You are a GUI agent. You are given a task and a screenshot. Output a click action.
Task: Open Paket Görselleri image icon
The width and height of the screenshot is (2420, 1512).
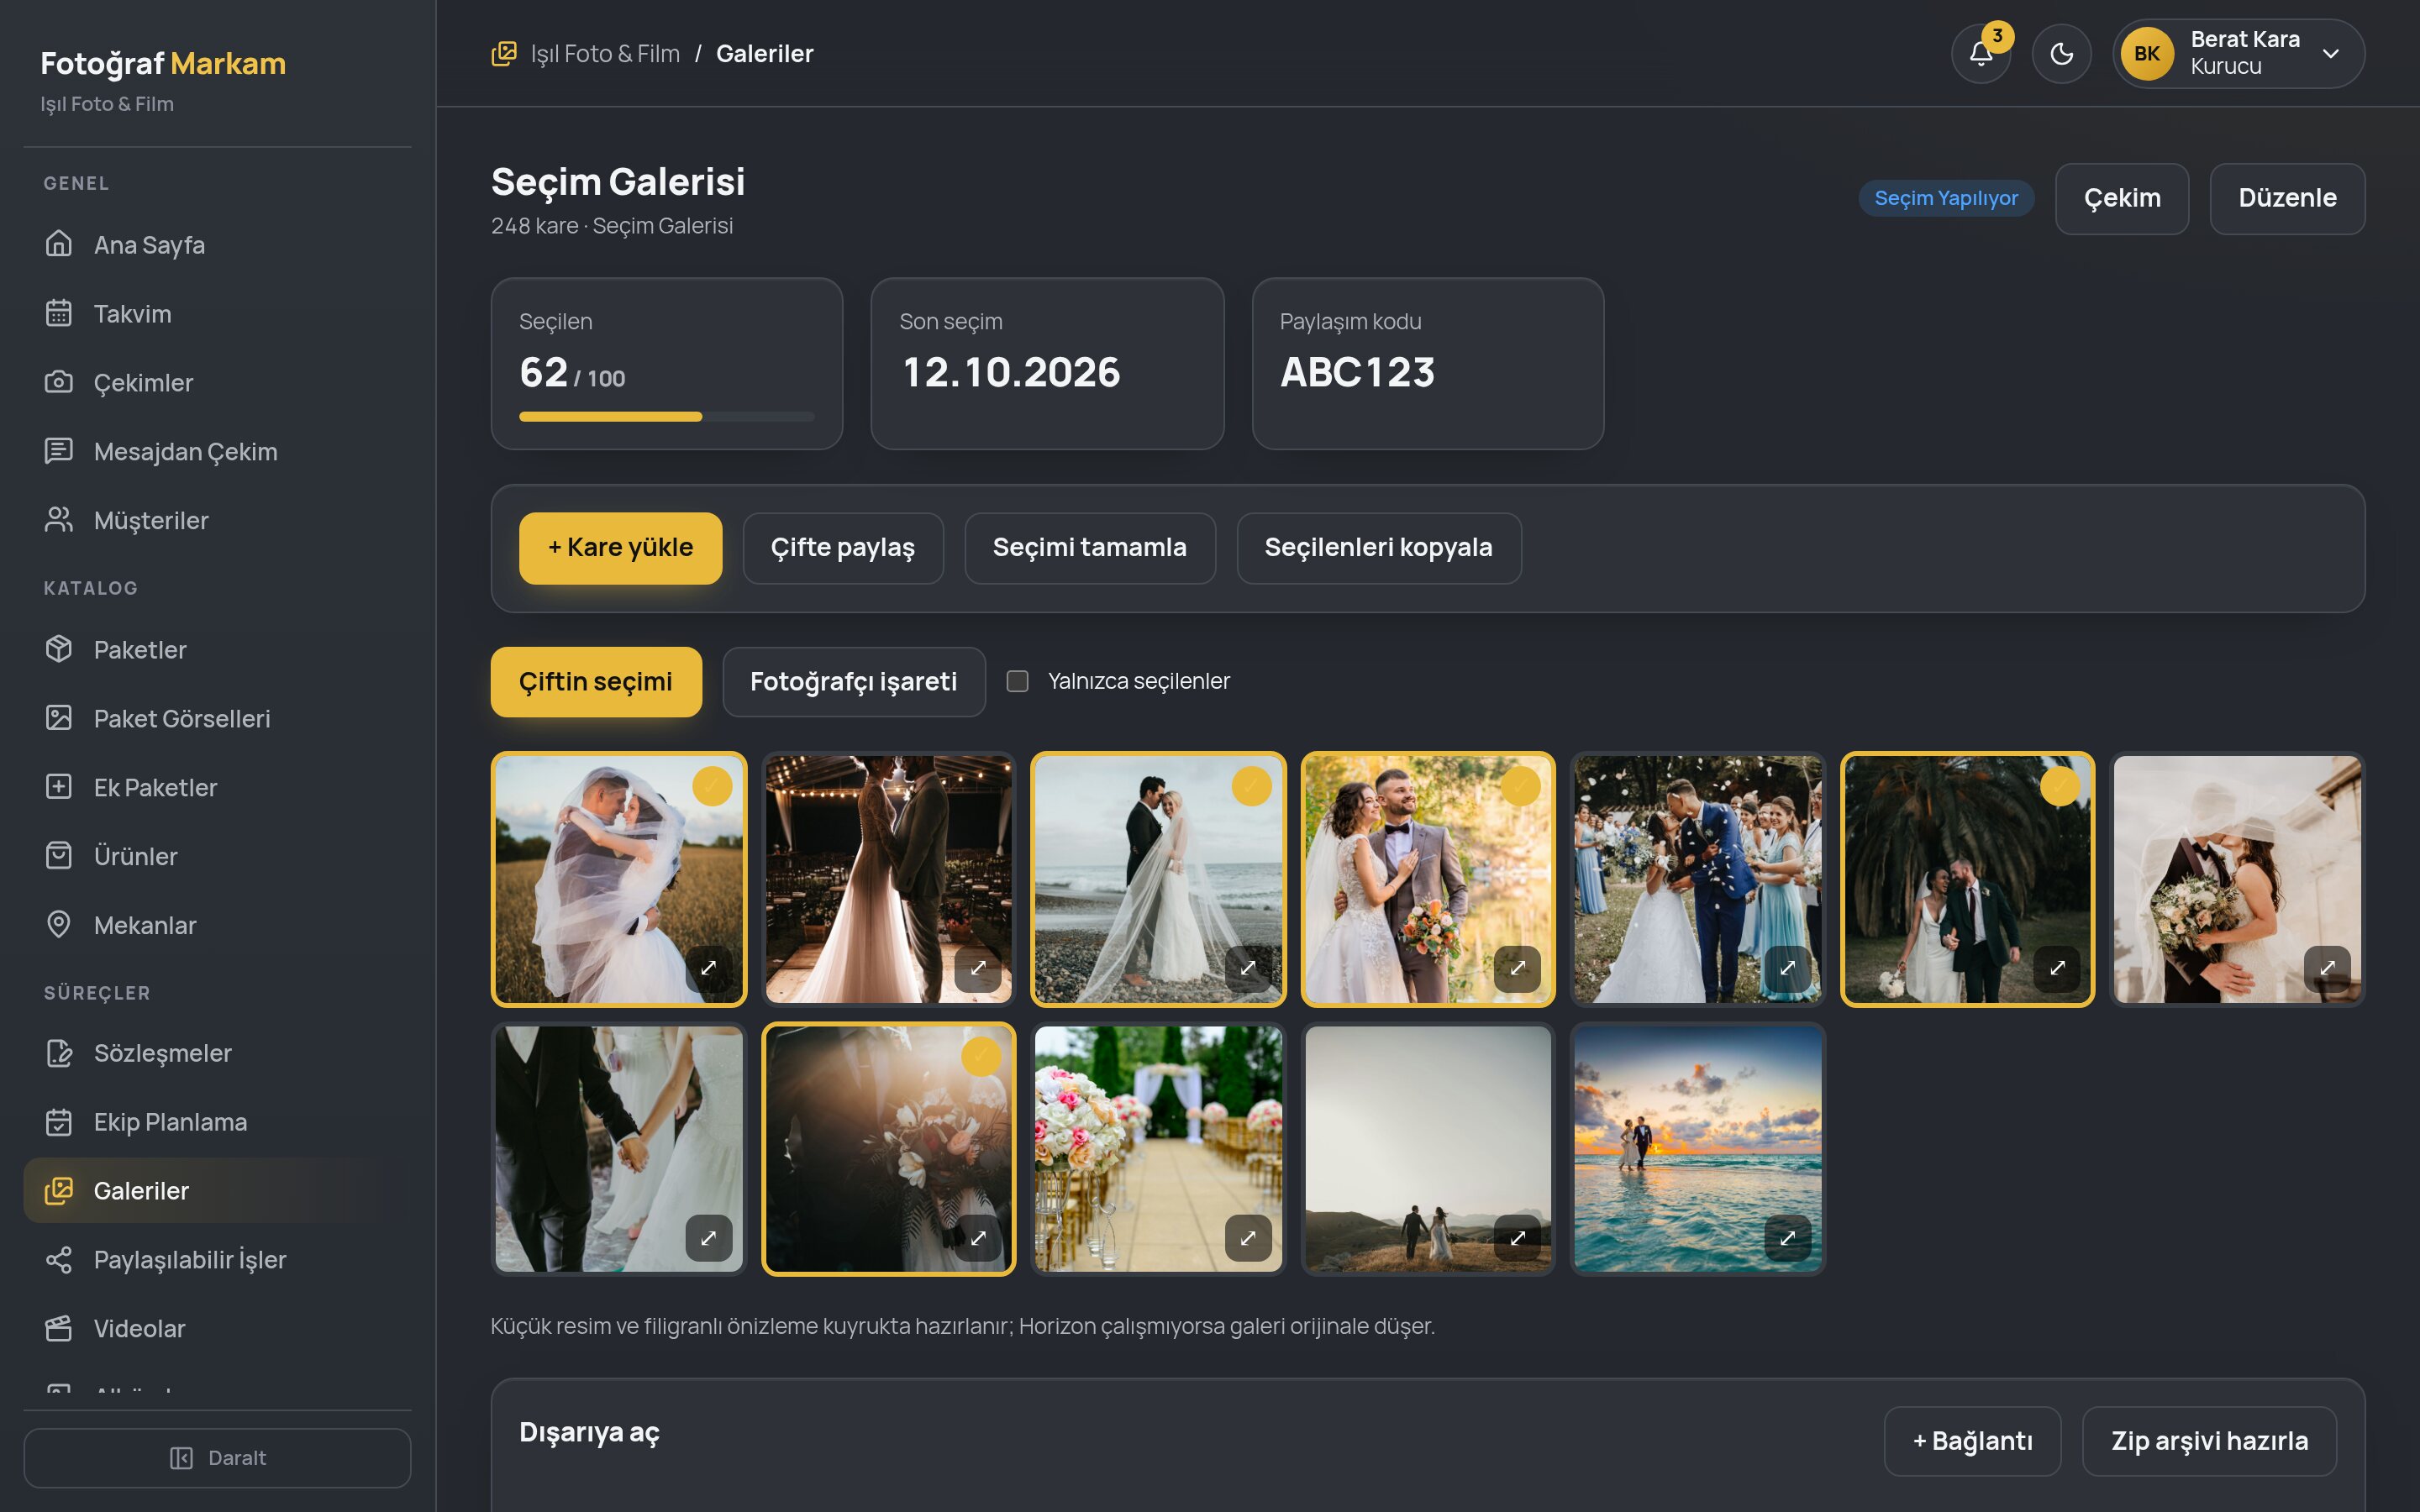(x=59, y=718)
